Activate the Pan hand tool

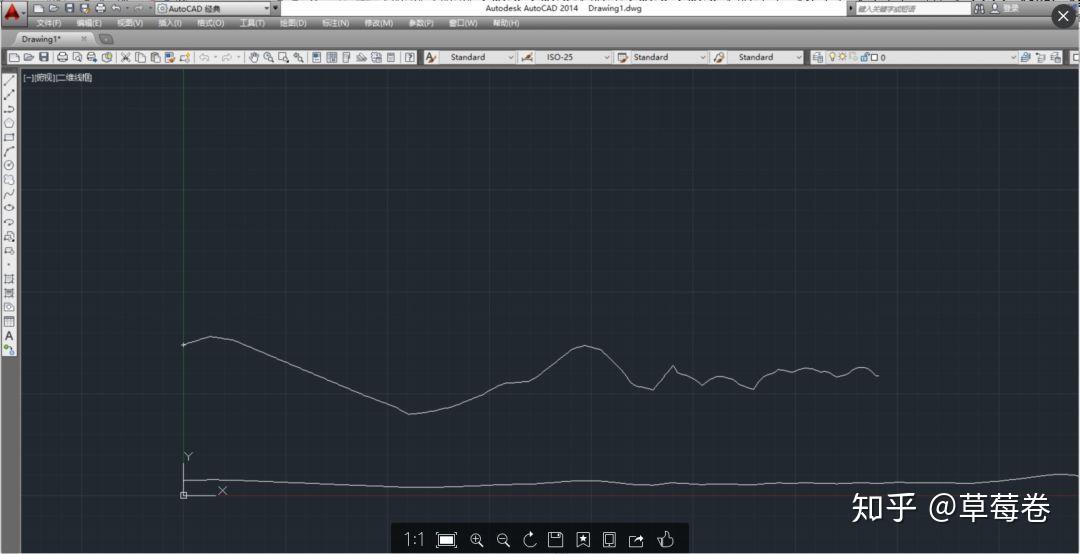[253, 57]
